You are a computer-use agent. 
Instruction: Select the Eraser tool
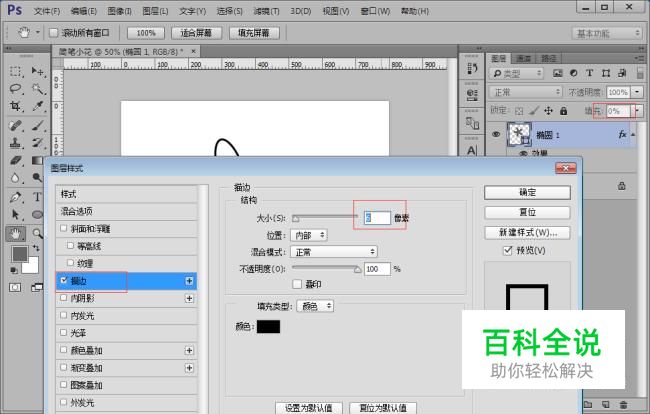click(16, 160)
